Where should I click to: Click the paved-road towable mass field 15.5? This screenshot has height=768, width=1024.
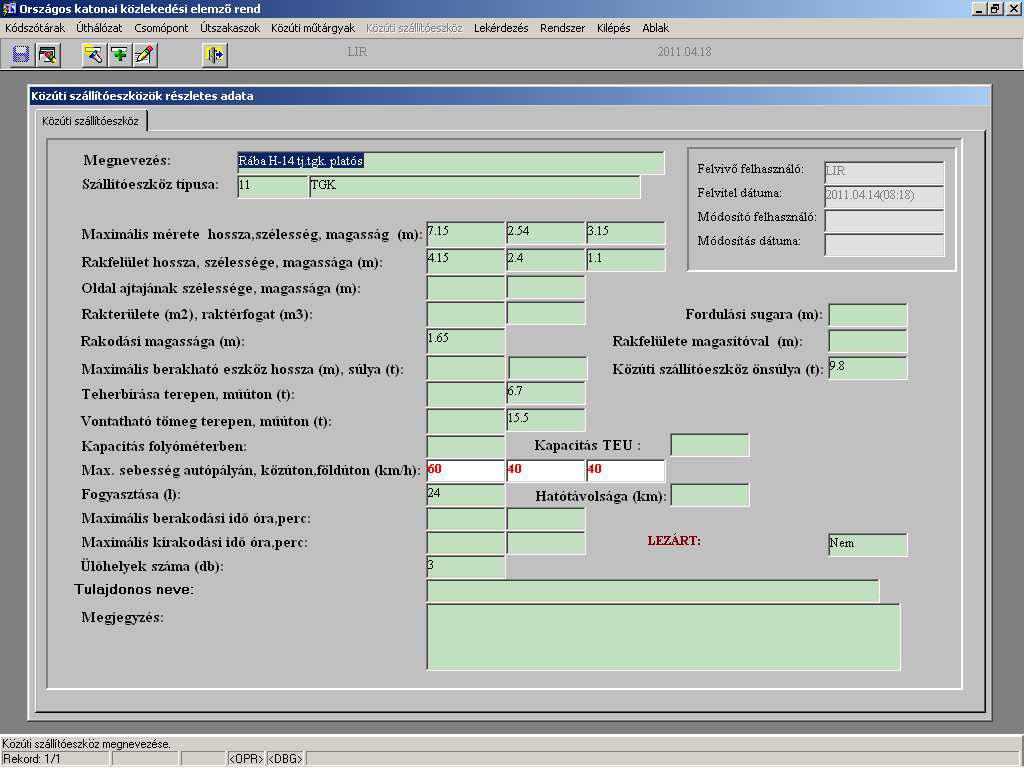546,420
